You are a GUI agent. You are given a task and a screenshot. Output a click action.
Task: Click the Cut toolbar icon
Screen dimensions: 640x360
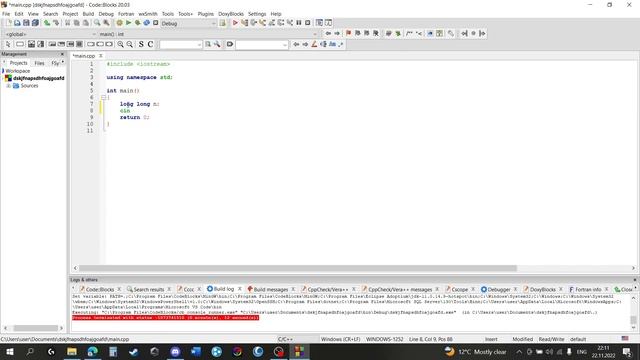(x=68, y=23)
